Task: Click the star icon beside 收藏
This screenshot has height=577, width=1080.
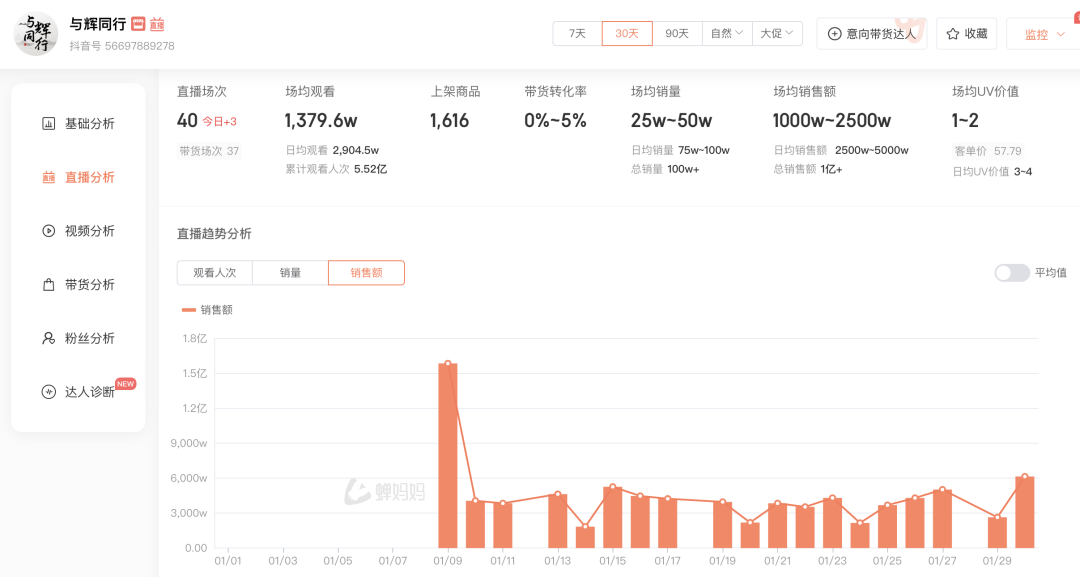Action: (x=953, y=34)
